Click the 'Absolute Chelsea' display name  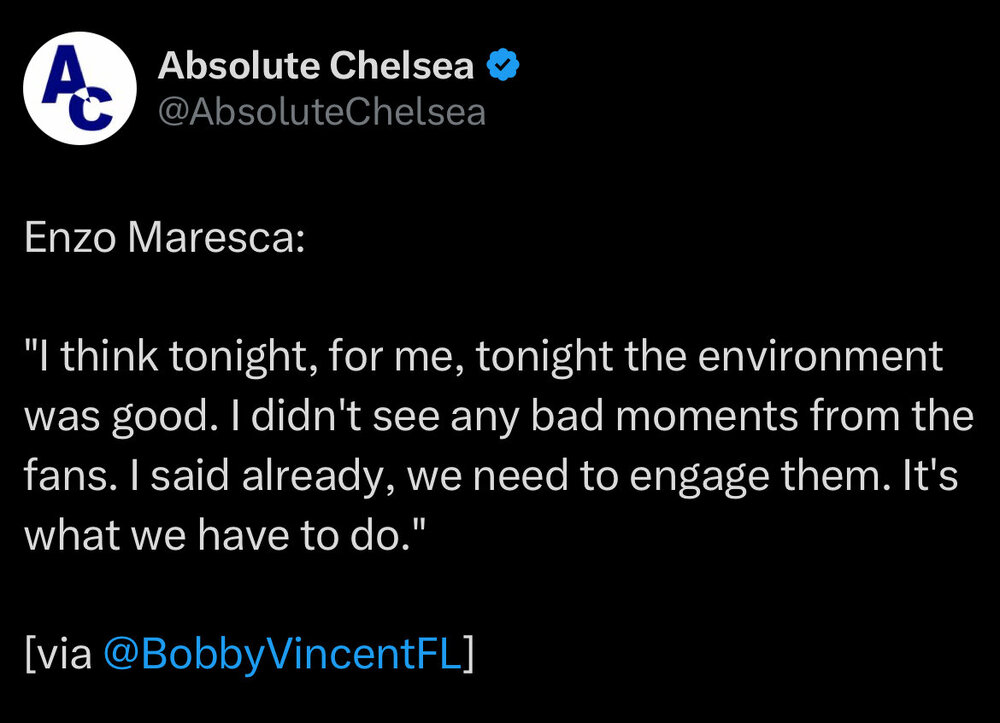point(316,65)
